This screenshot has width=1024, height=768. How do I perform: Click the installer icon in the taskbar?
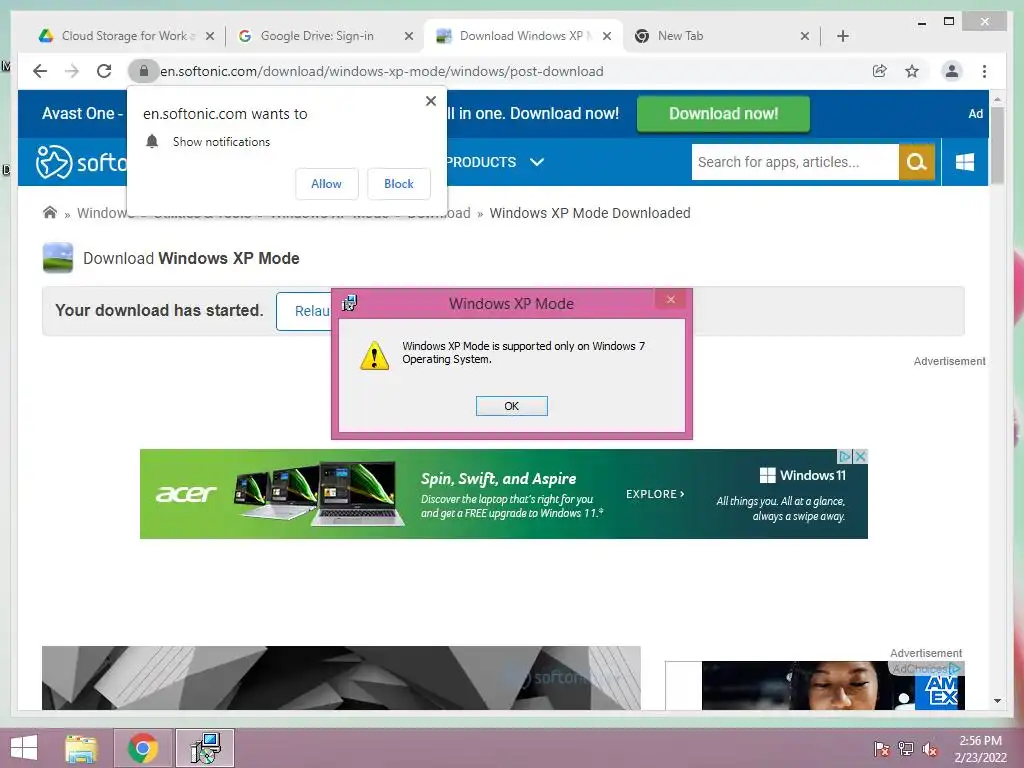coord(205,748)
